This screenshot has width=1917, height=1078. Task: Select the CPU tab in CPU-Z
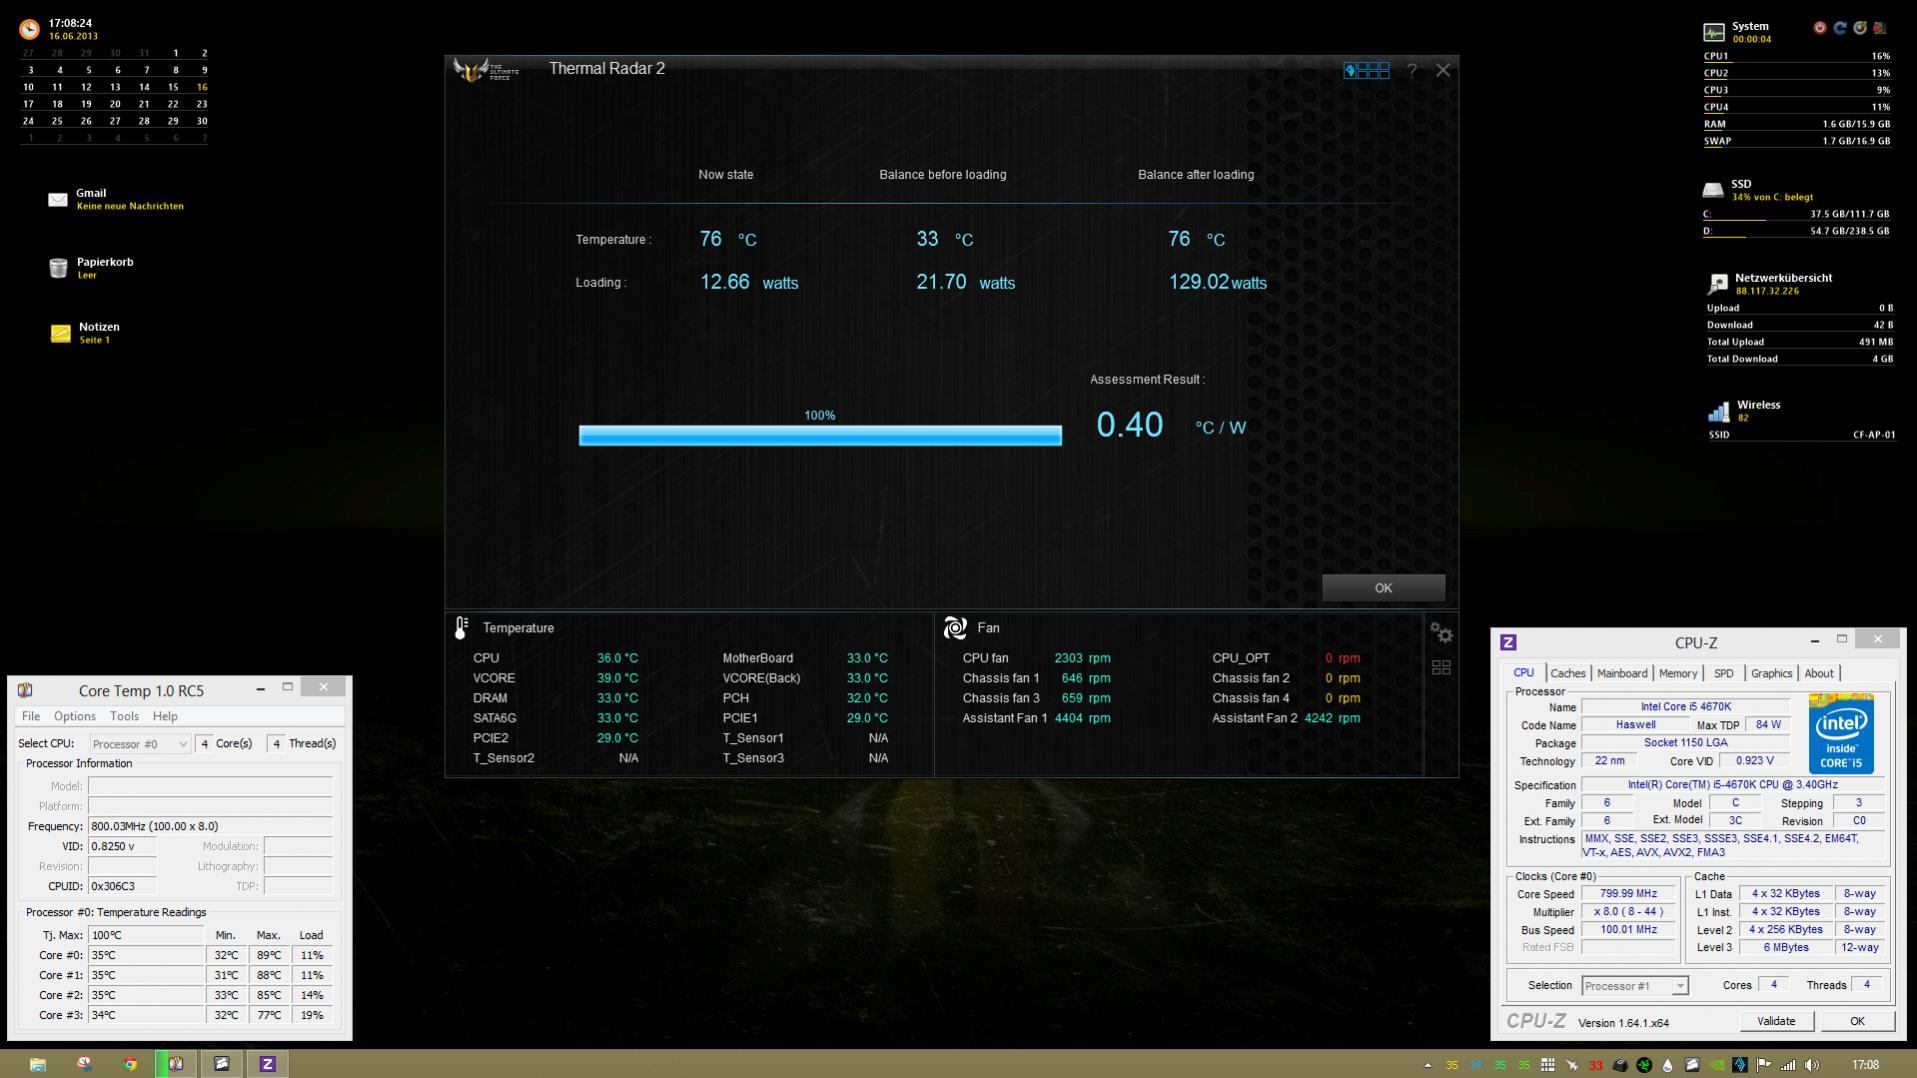[x=1523, y=673]
